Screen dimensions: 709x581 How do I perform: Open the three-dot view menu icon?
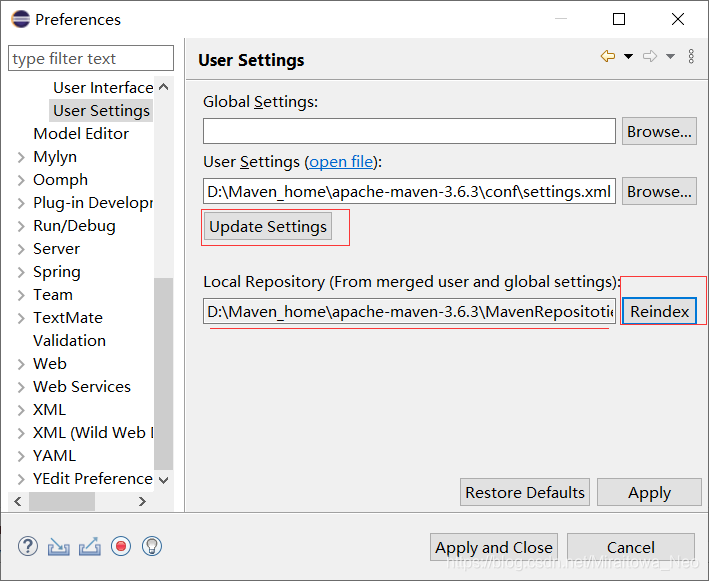(691, 57)
